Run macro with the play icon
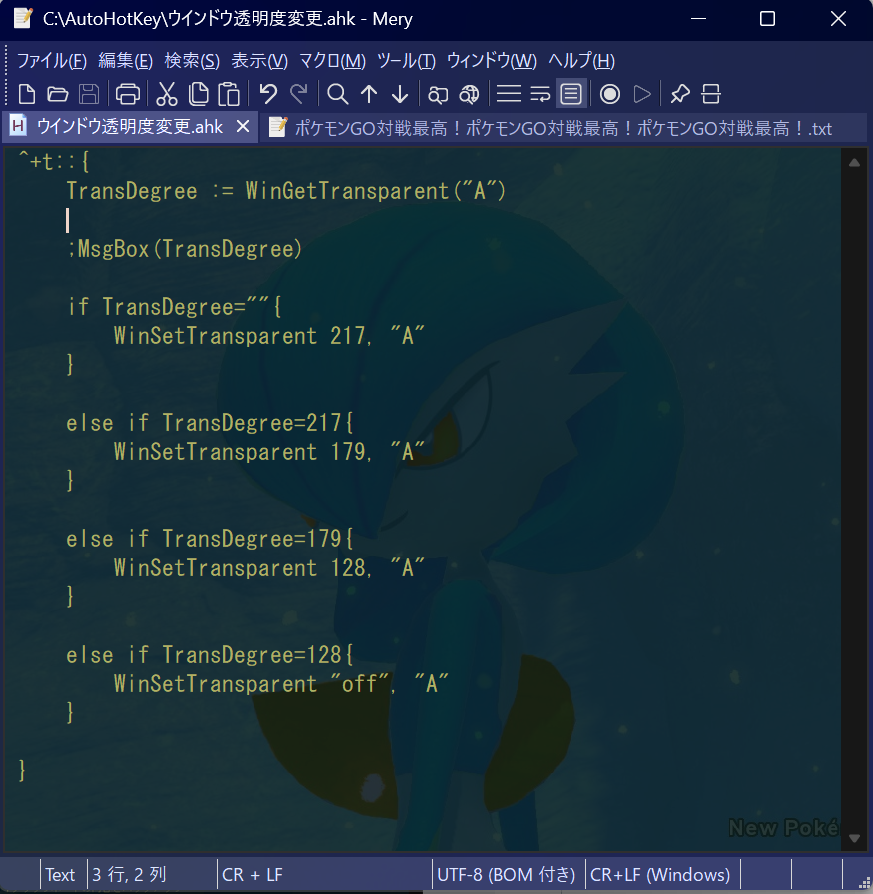This screenshot has width=873, height=894. pos(641,94)
